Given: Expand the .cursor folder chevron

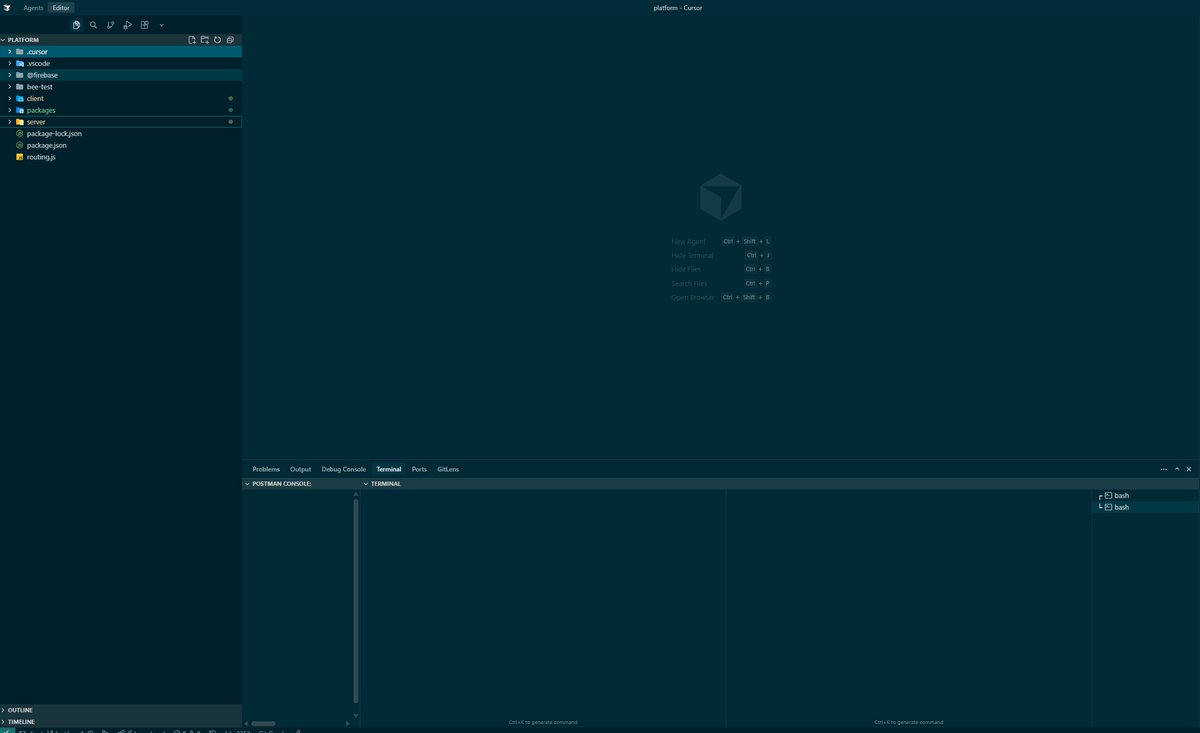Looking at the screenshot, I should (9, 51).
